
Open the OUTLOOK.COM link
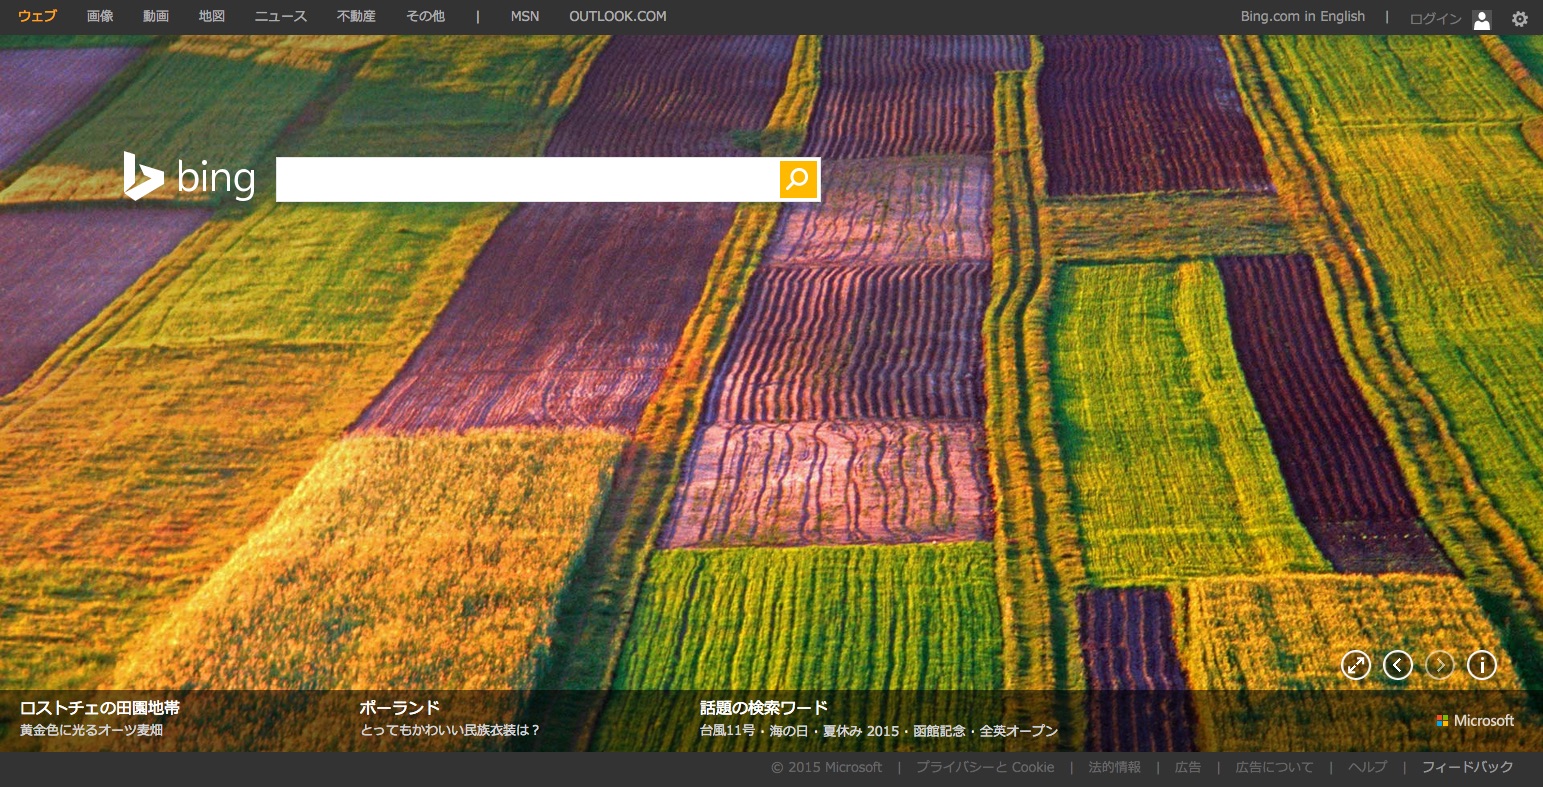click(x=617, y=16)
